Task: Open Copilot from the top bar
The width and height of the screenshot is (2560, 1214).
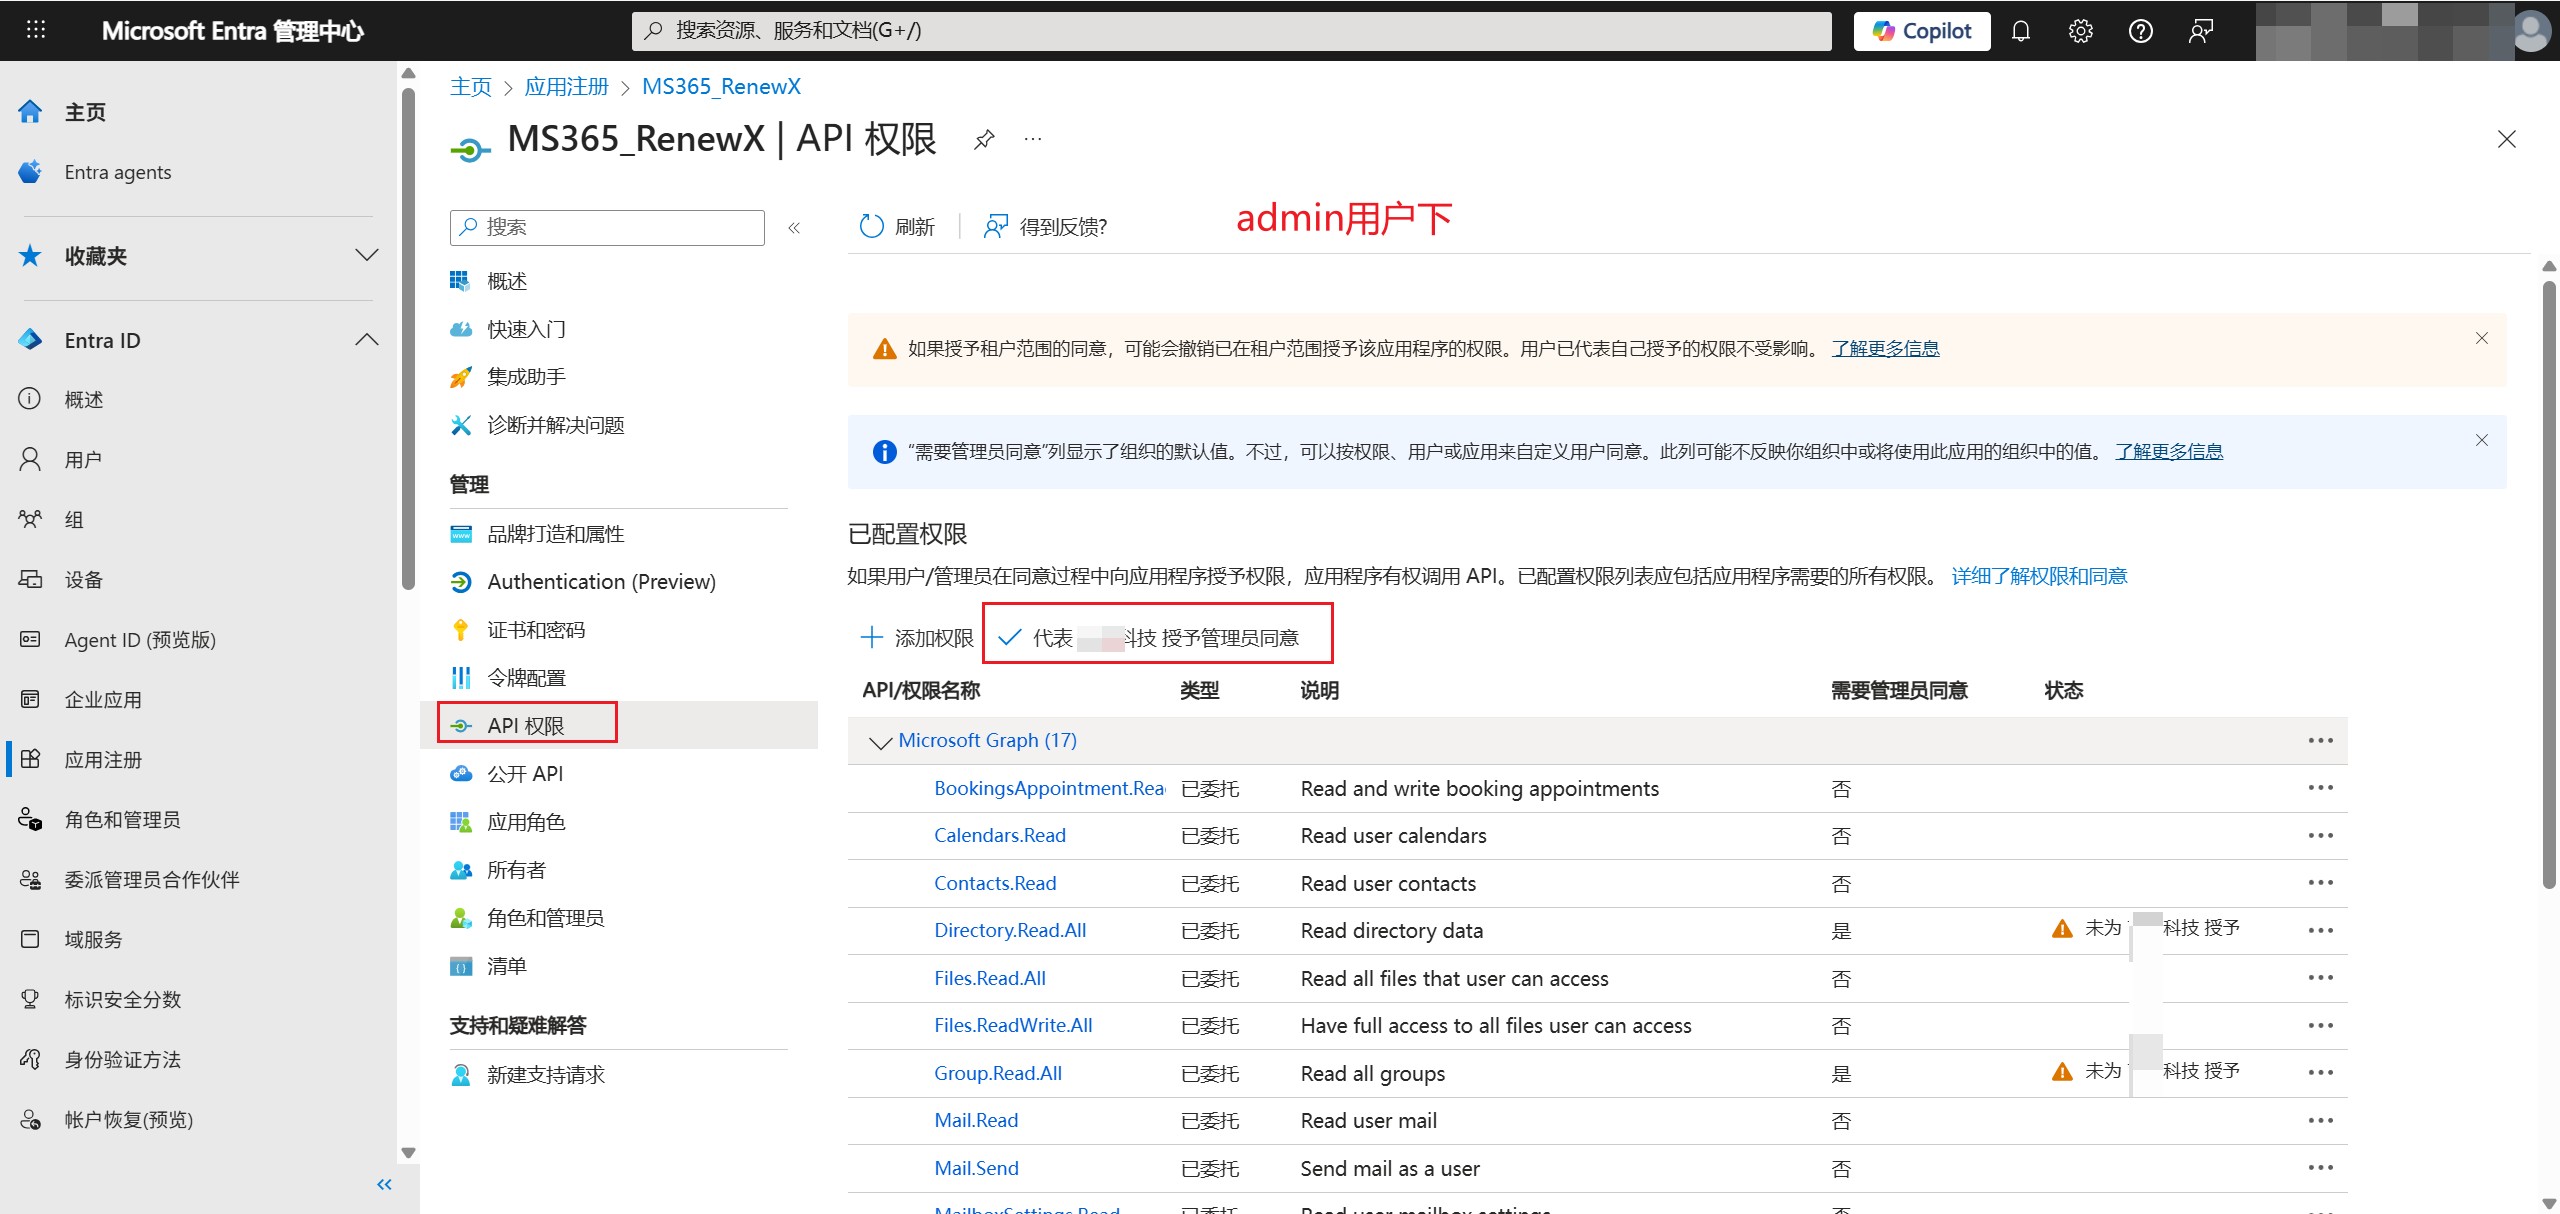Action: click(x=1922, y=31)
